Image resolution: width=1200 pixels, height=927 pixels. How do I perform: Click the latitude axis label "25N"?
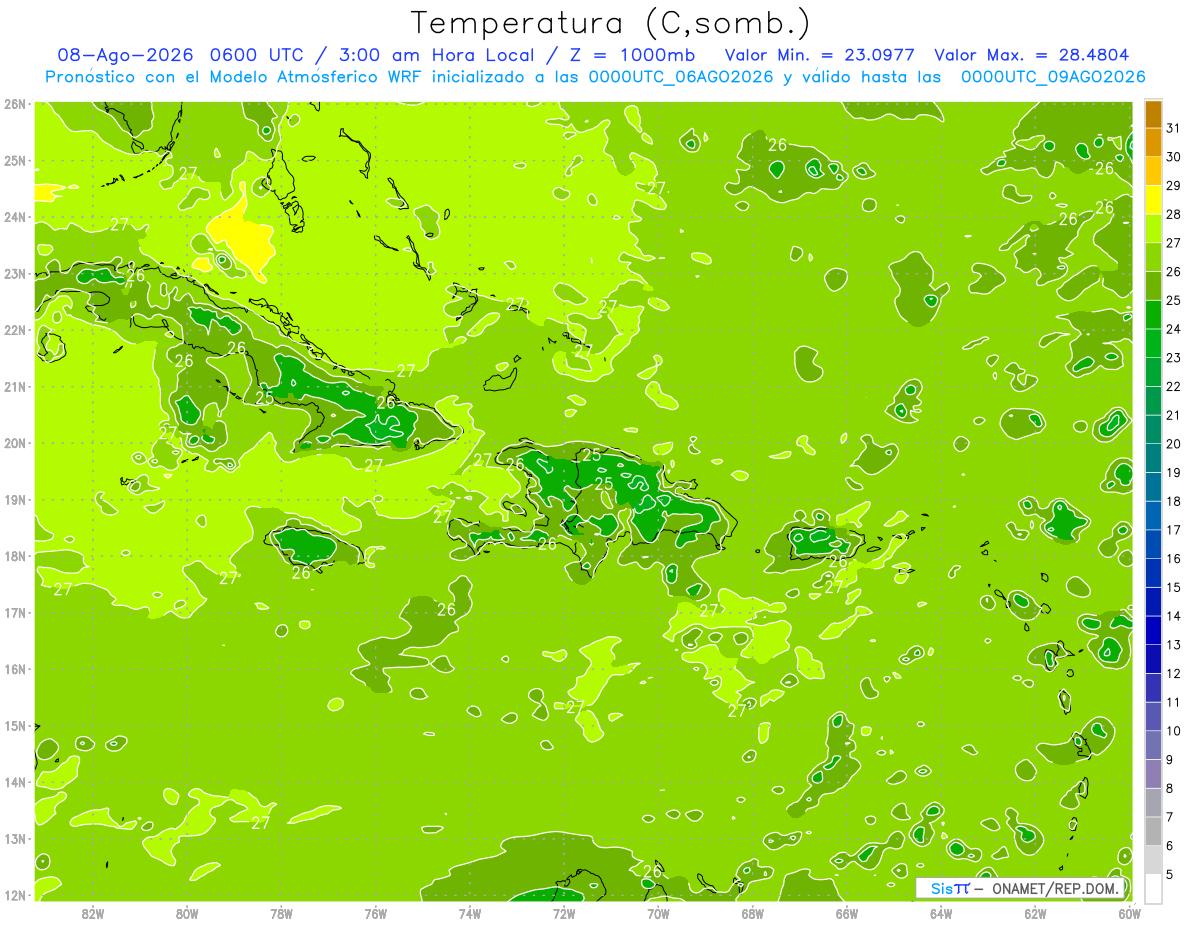click(x=15, y=161)
